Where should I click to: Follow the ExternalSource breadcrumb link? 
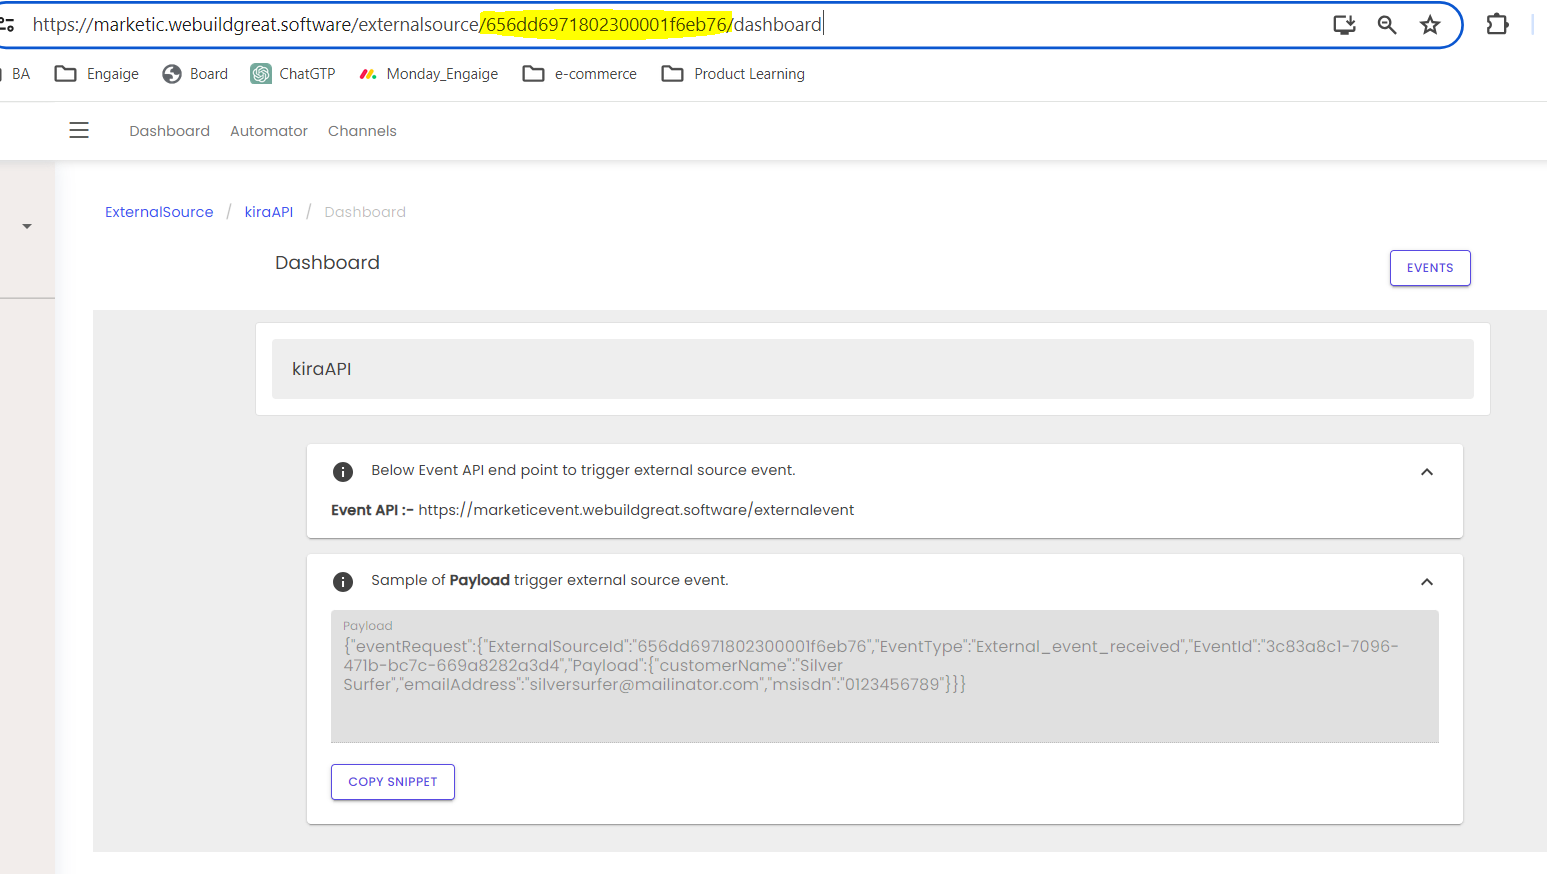coord(159,212)
